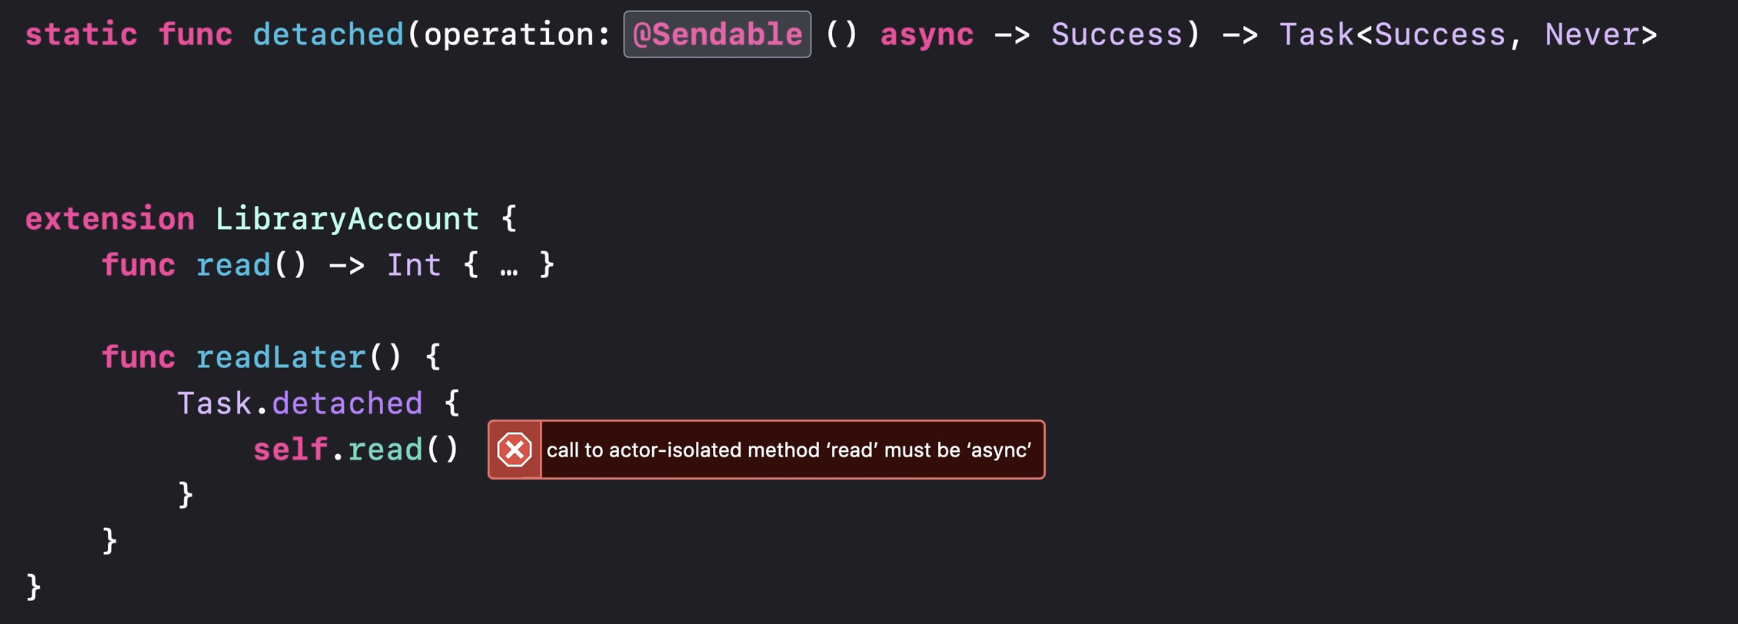Click the readLater function name
The image size is (1738, 624).
tap(281, 357)
